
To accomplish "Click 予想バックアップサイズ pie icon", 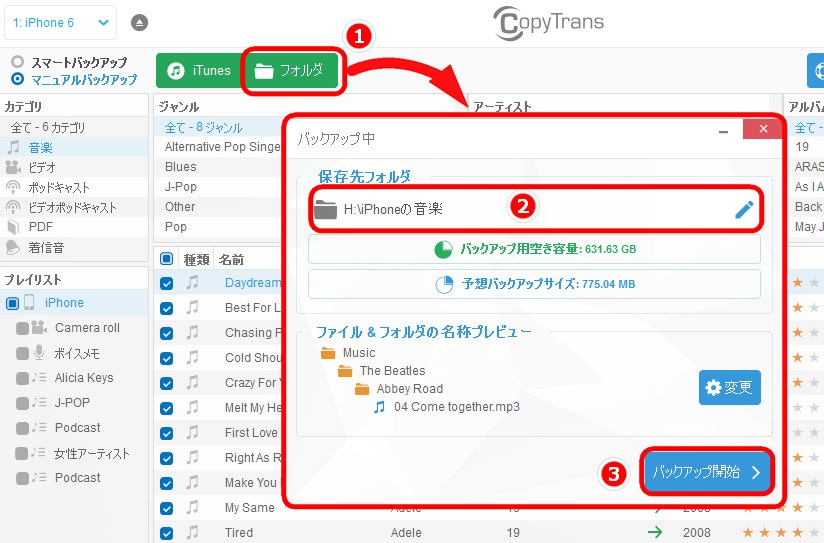I will (x=444, y=284).
